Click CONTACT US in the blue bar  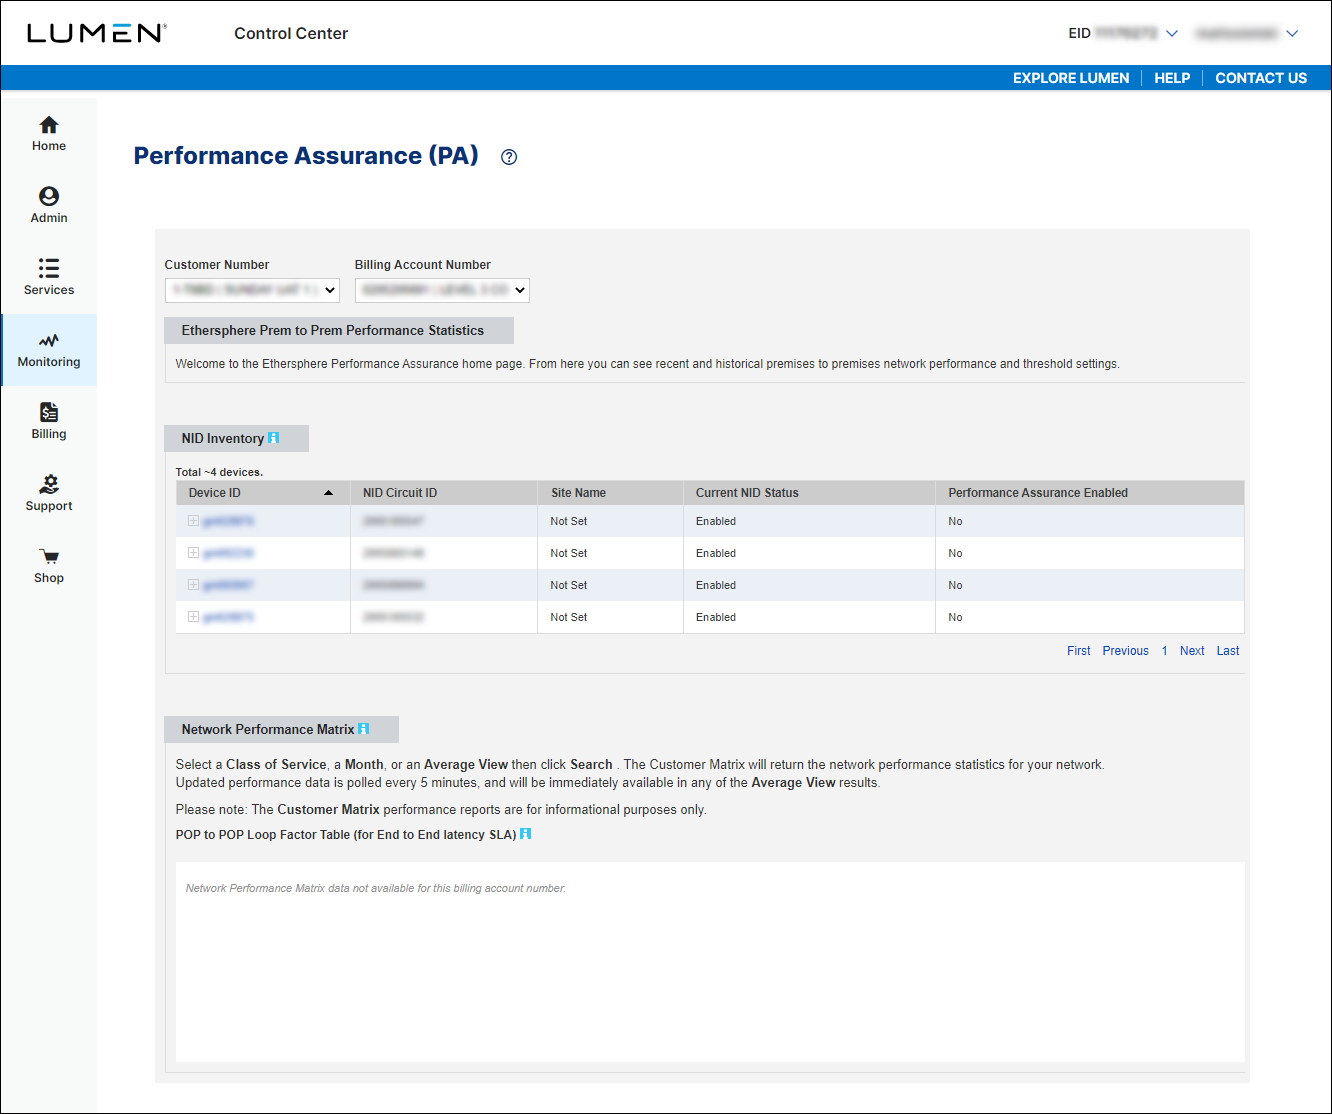[x=1261, y=78]
